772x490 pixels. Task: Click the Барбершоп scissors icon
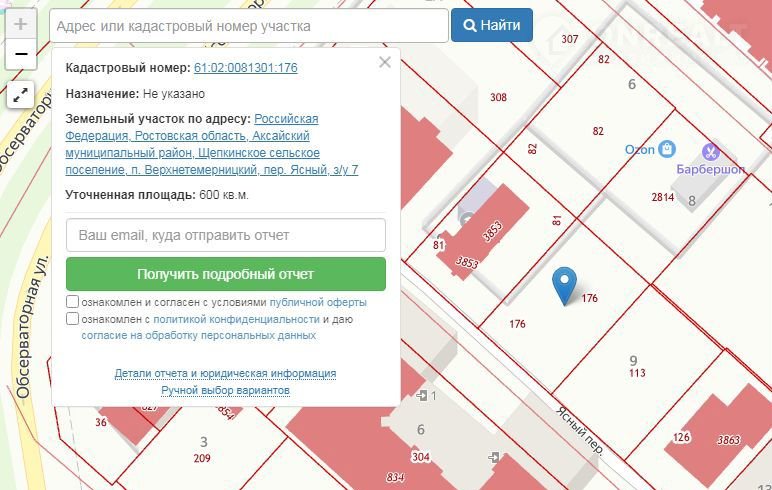point(711,152)
